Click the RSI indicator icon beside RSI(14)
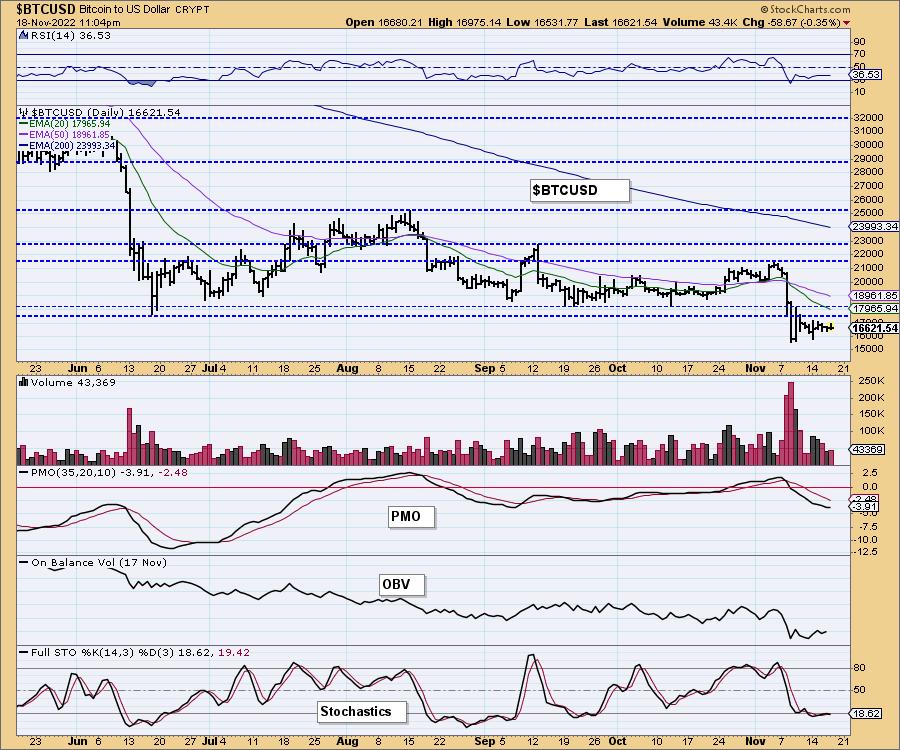The image size is (900, 750). pyautogui.click(x=24, y=36)
